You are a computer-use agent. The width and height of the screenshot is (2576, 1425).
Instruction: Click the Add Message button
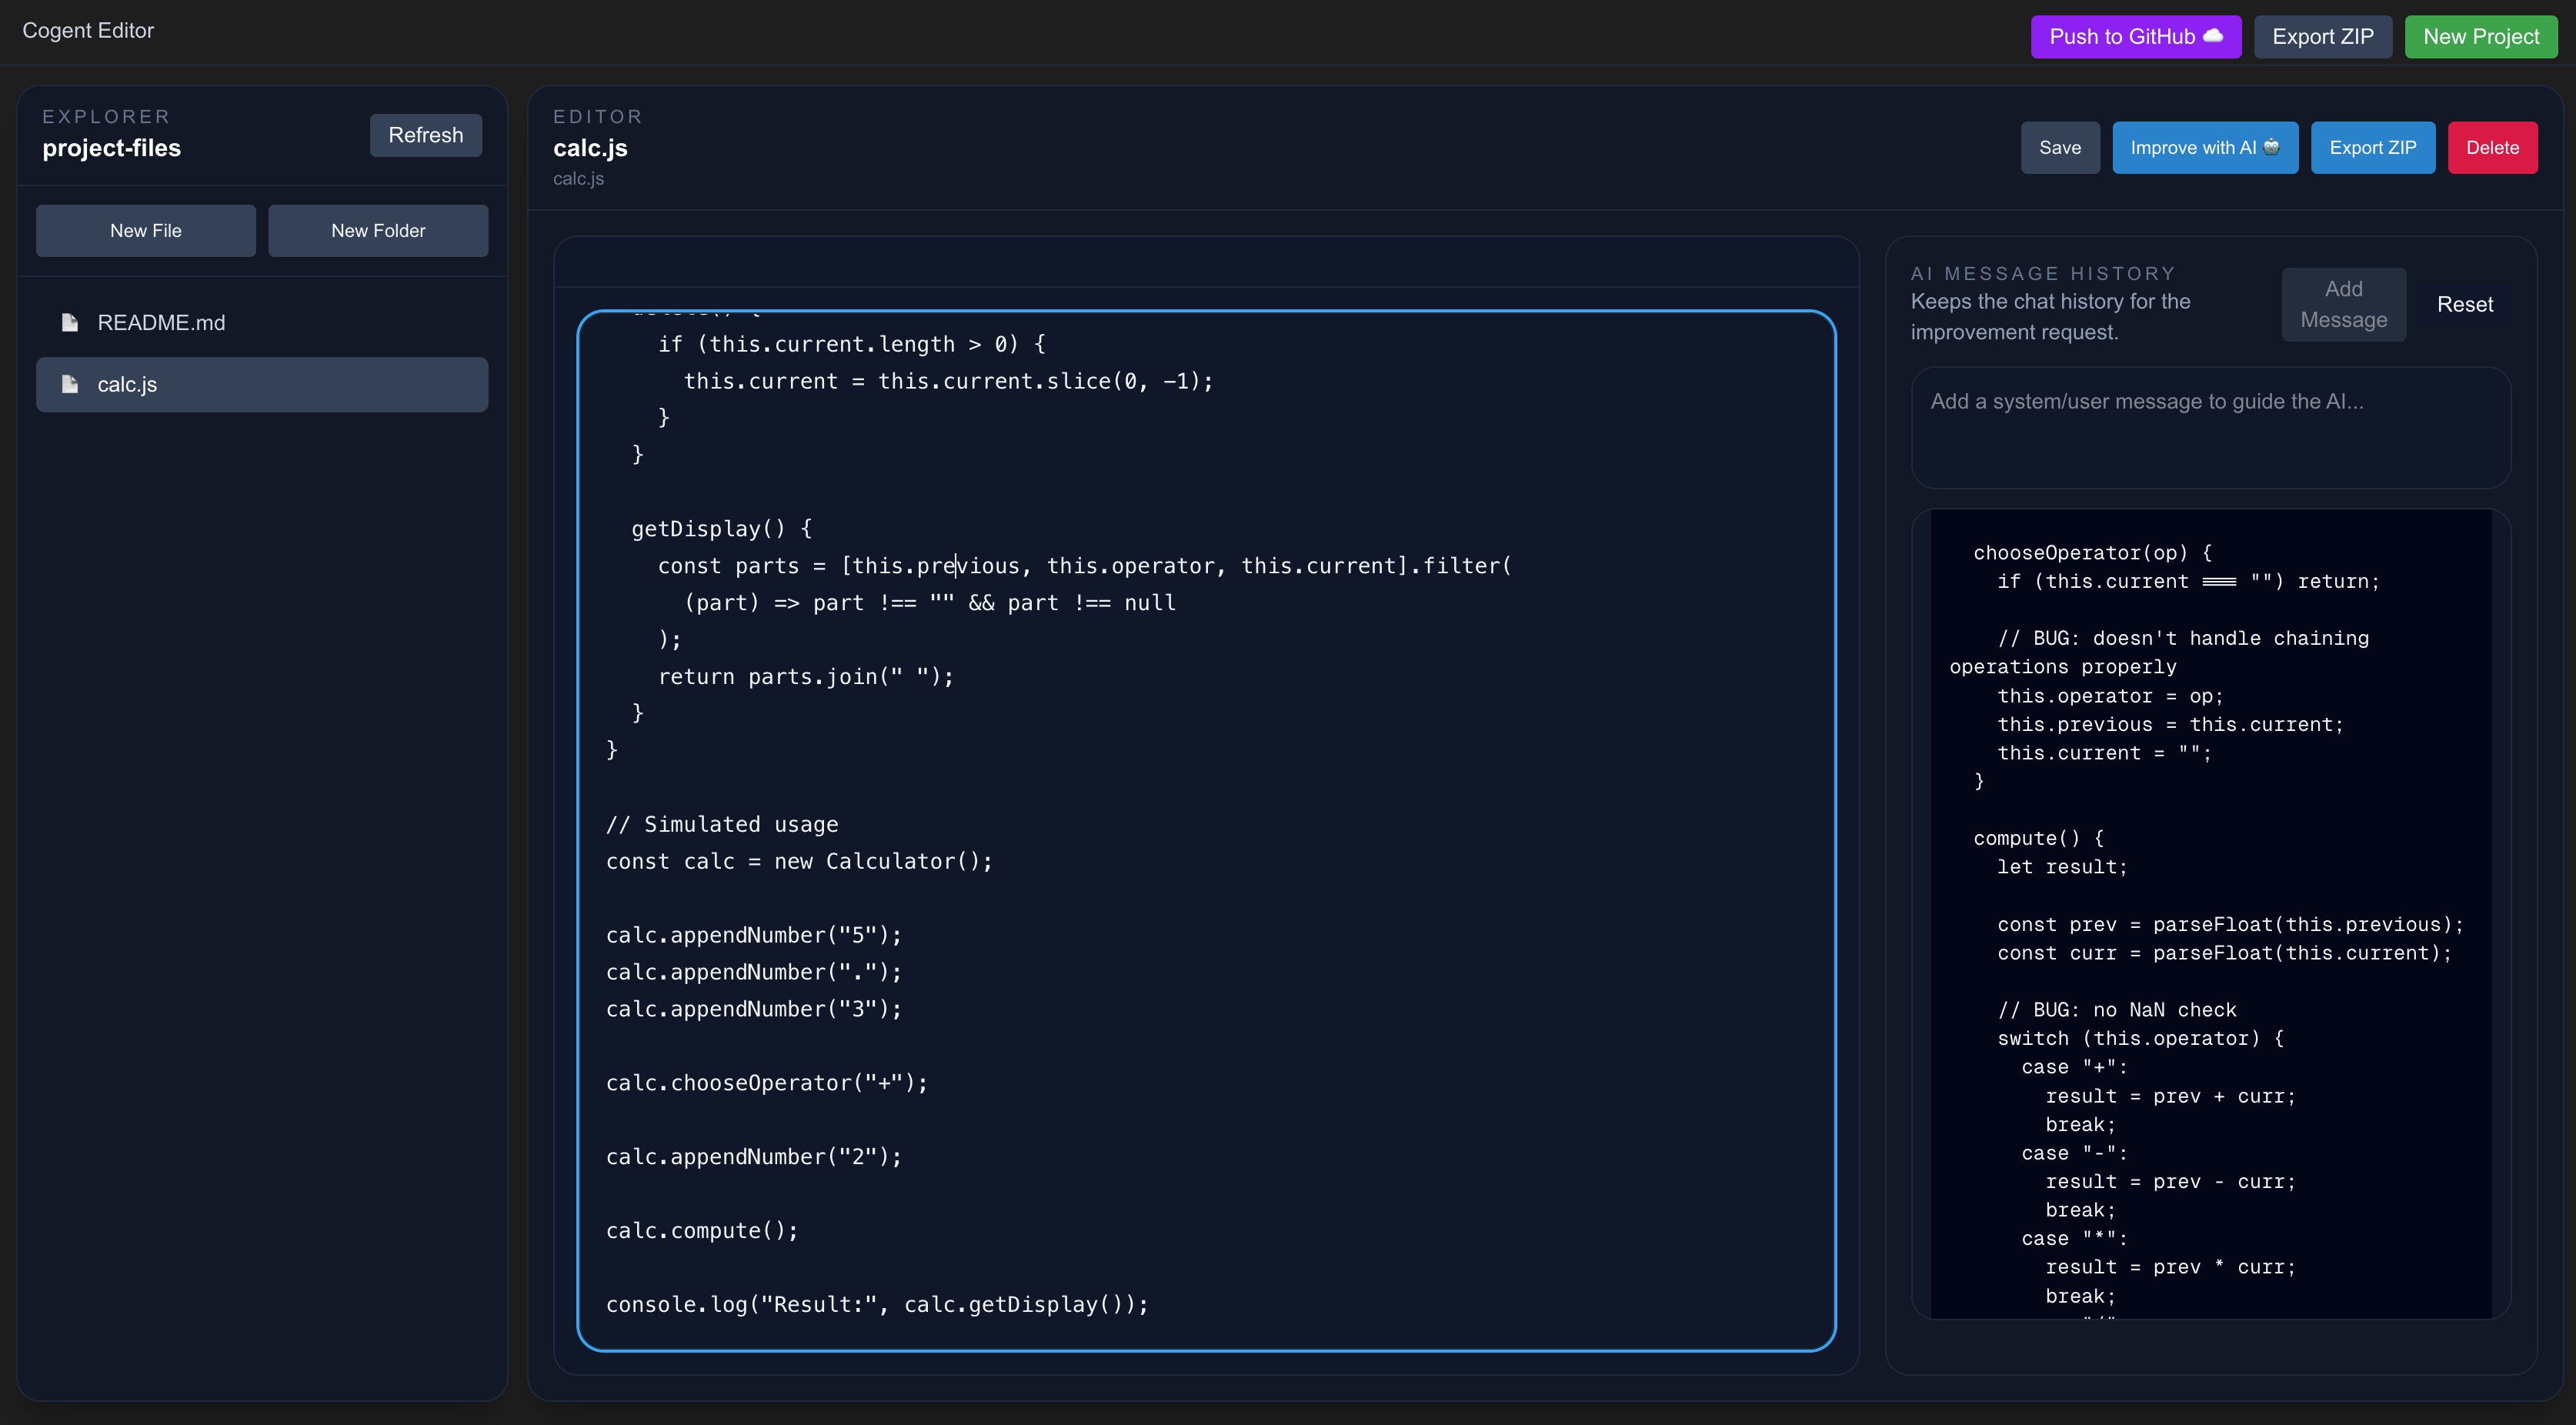pos(2343,304)
